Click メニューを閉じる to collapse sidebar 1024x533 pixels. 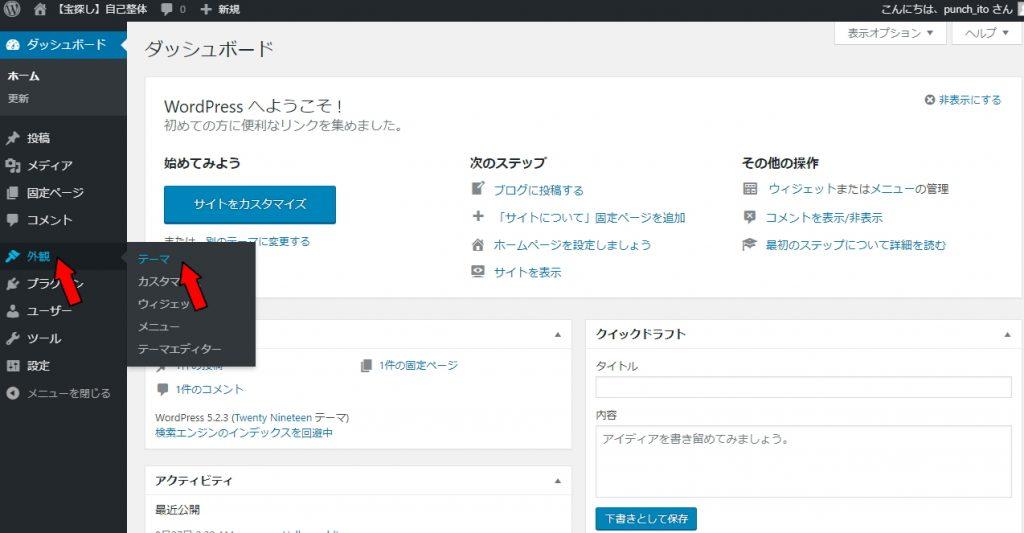69,393
